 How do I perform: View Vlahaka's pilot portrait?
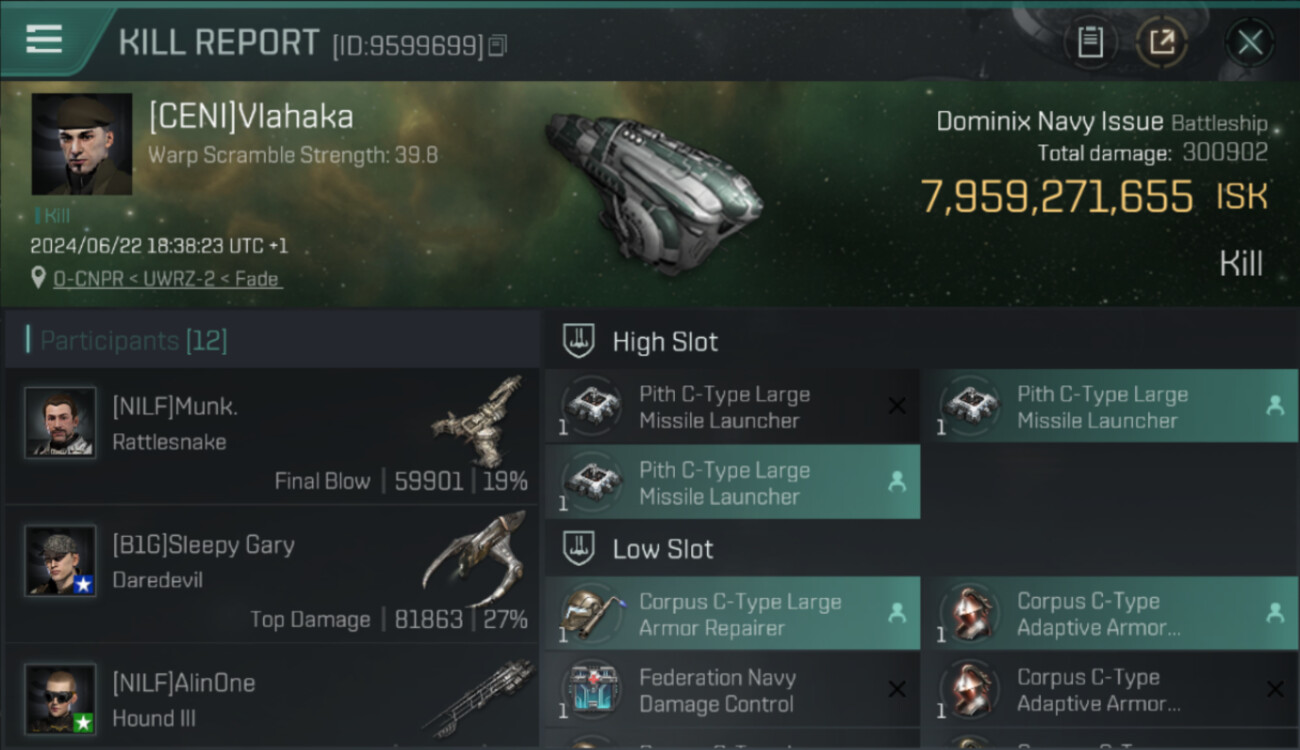82,144
